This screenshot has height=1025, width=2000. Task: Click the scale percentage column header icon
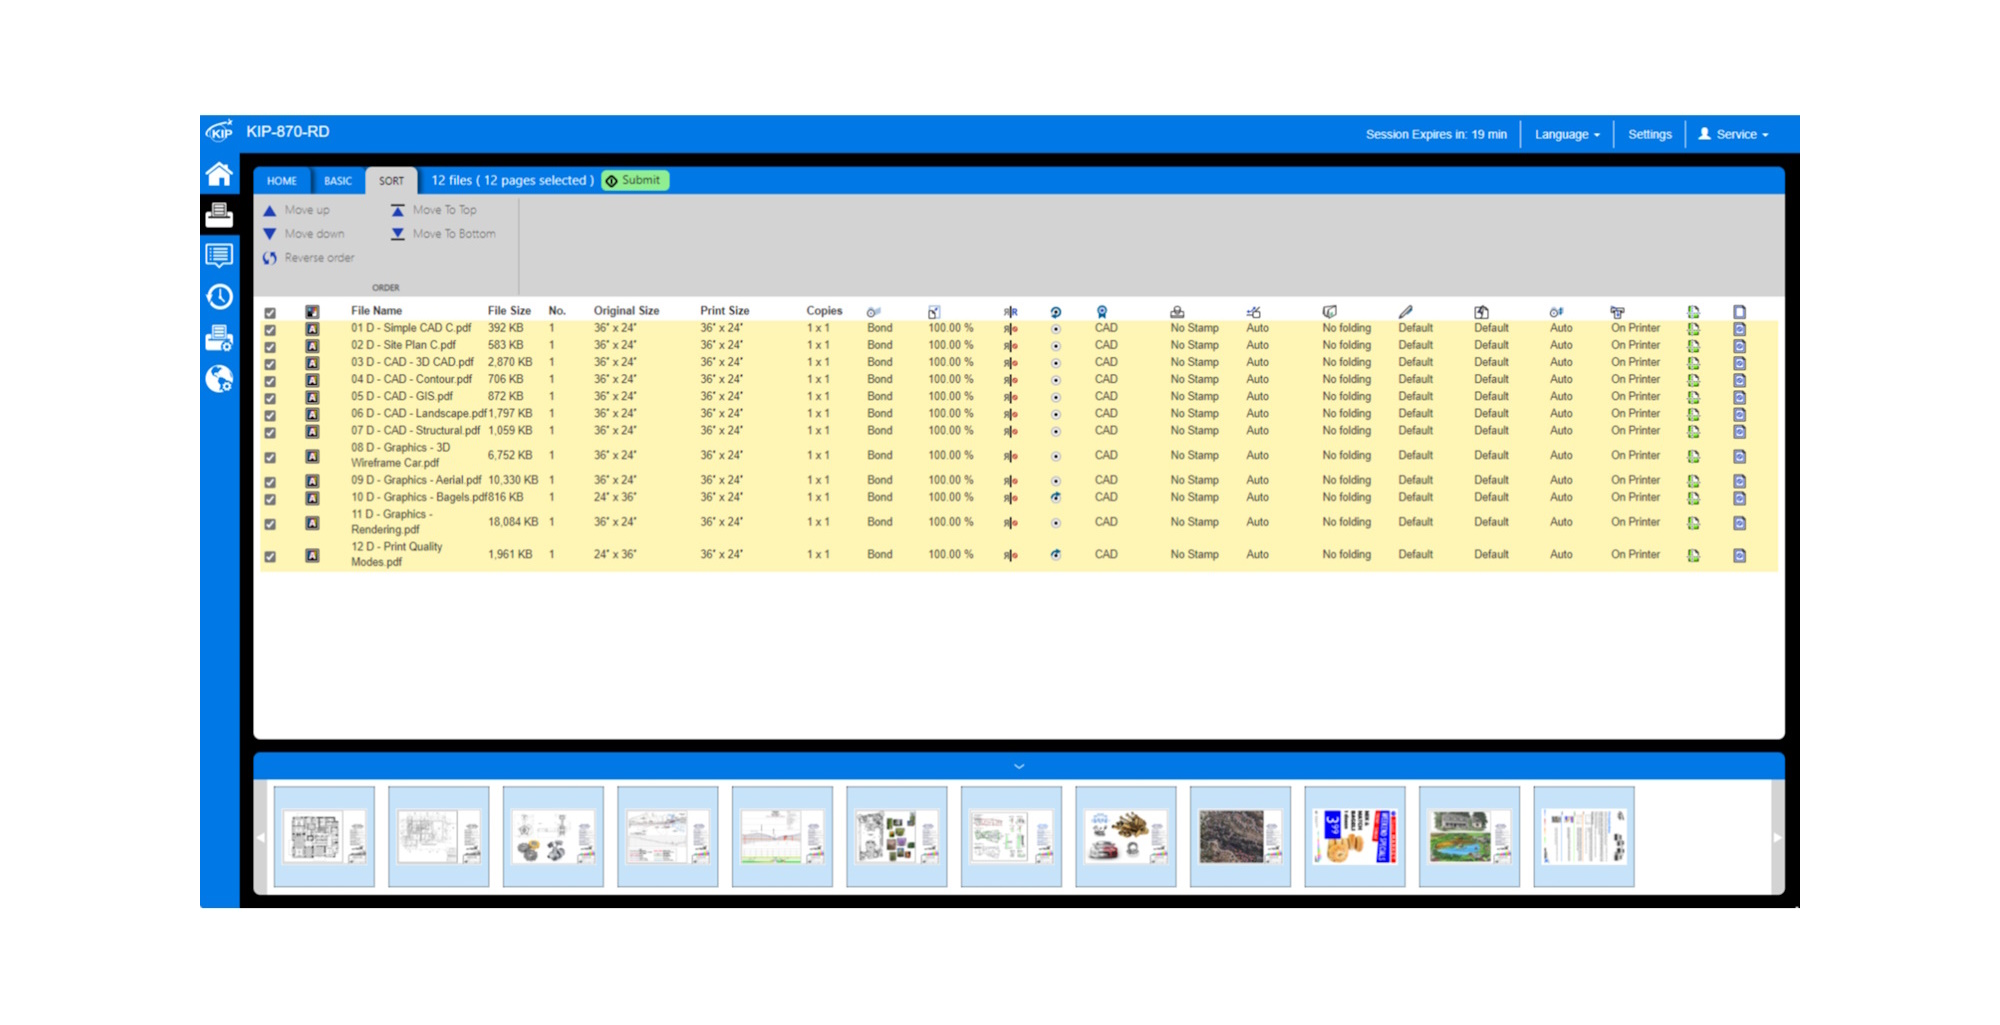point(934,312)
